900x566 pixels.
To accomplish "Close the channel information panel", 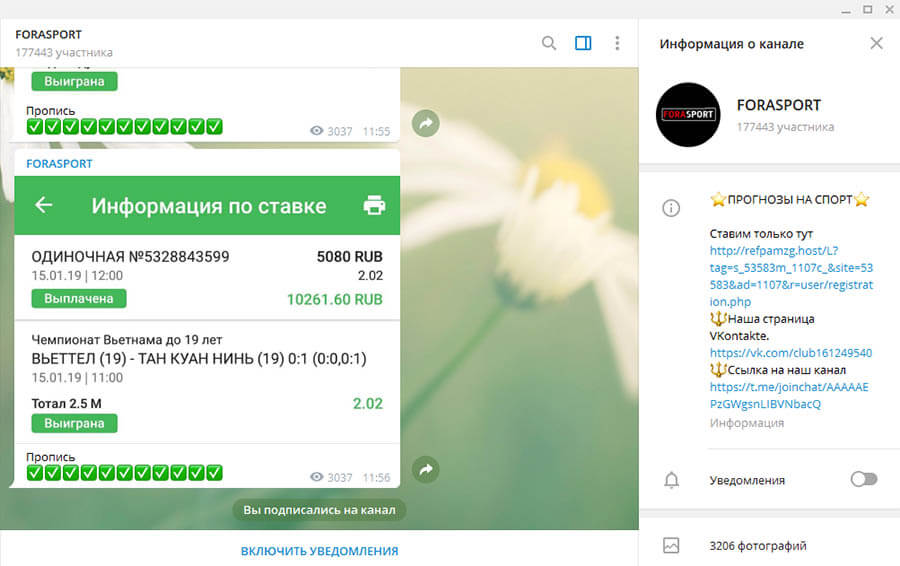I will point(876,43).
